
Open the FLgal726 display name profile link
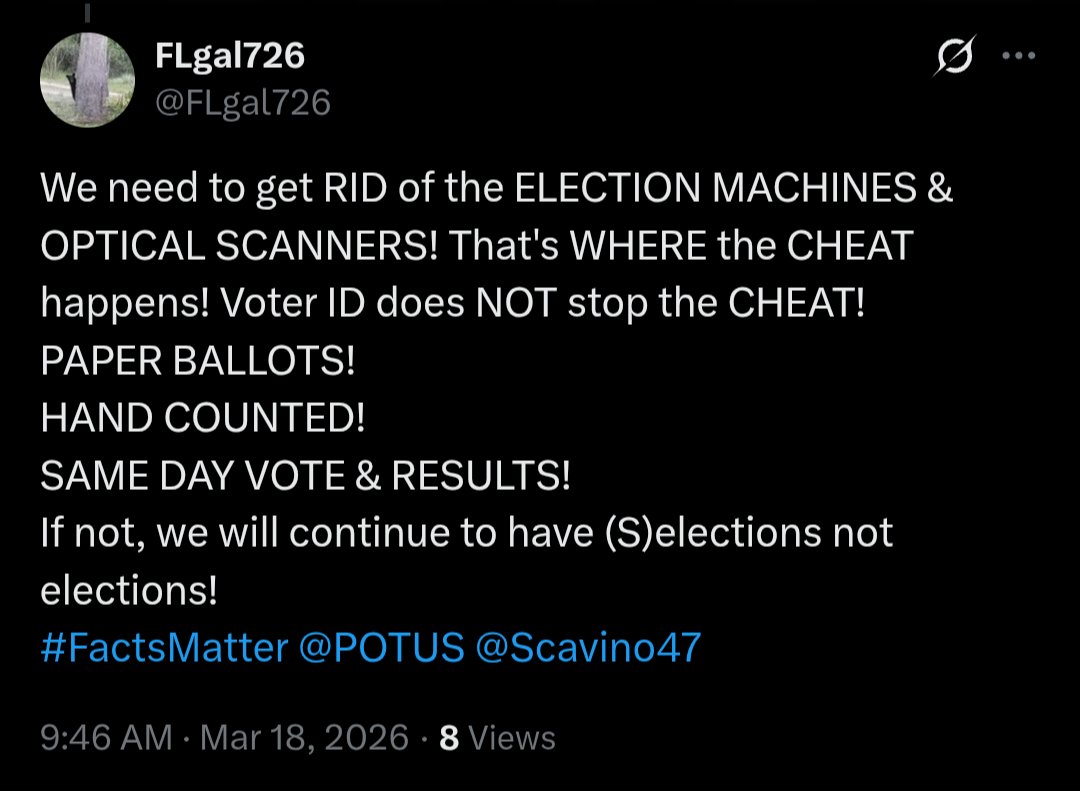coord(230,56)
